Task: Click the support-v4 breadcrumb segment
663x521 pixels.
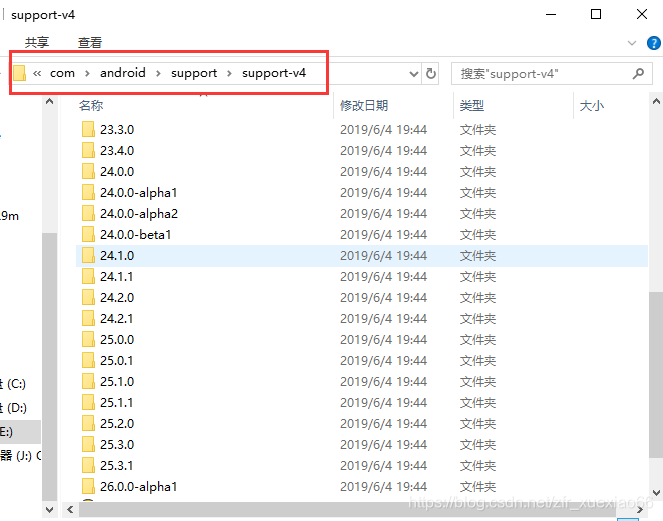Action: 274,73
